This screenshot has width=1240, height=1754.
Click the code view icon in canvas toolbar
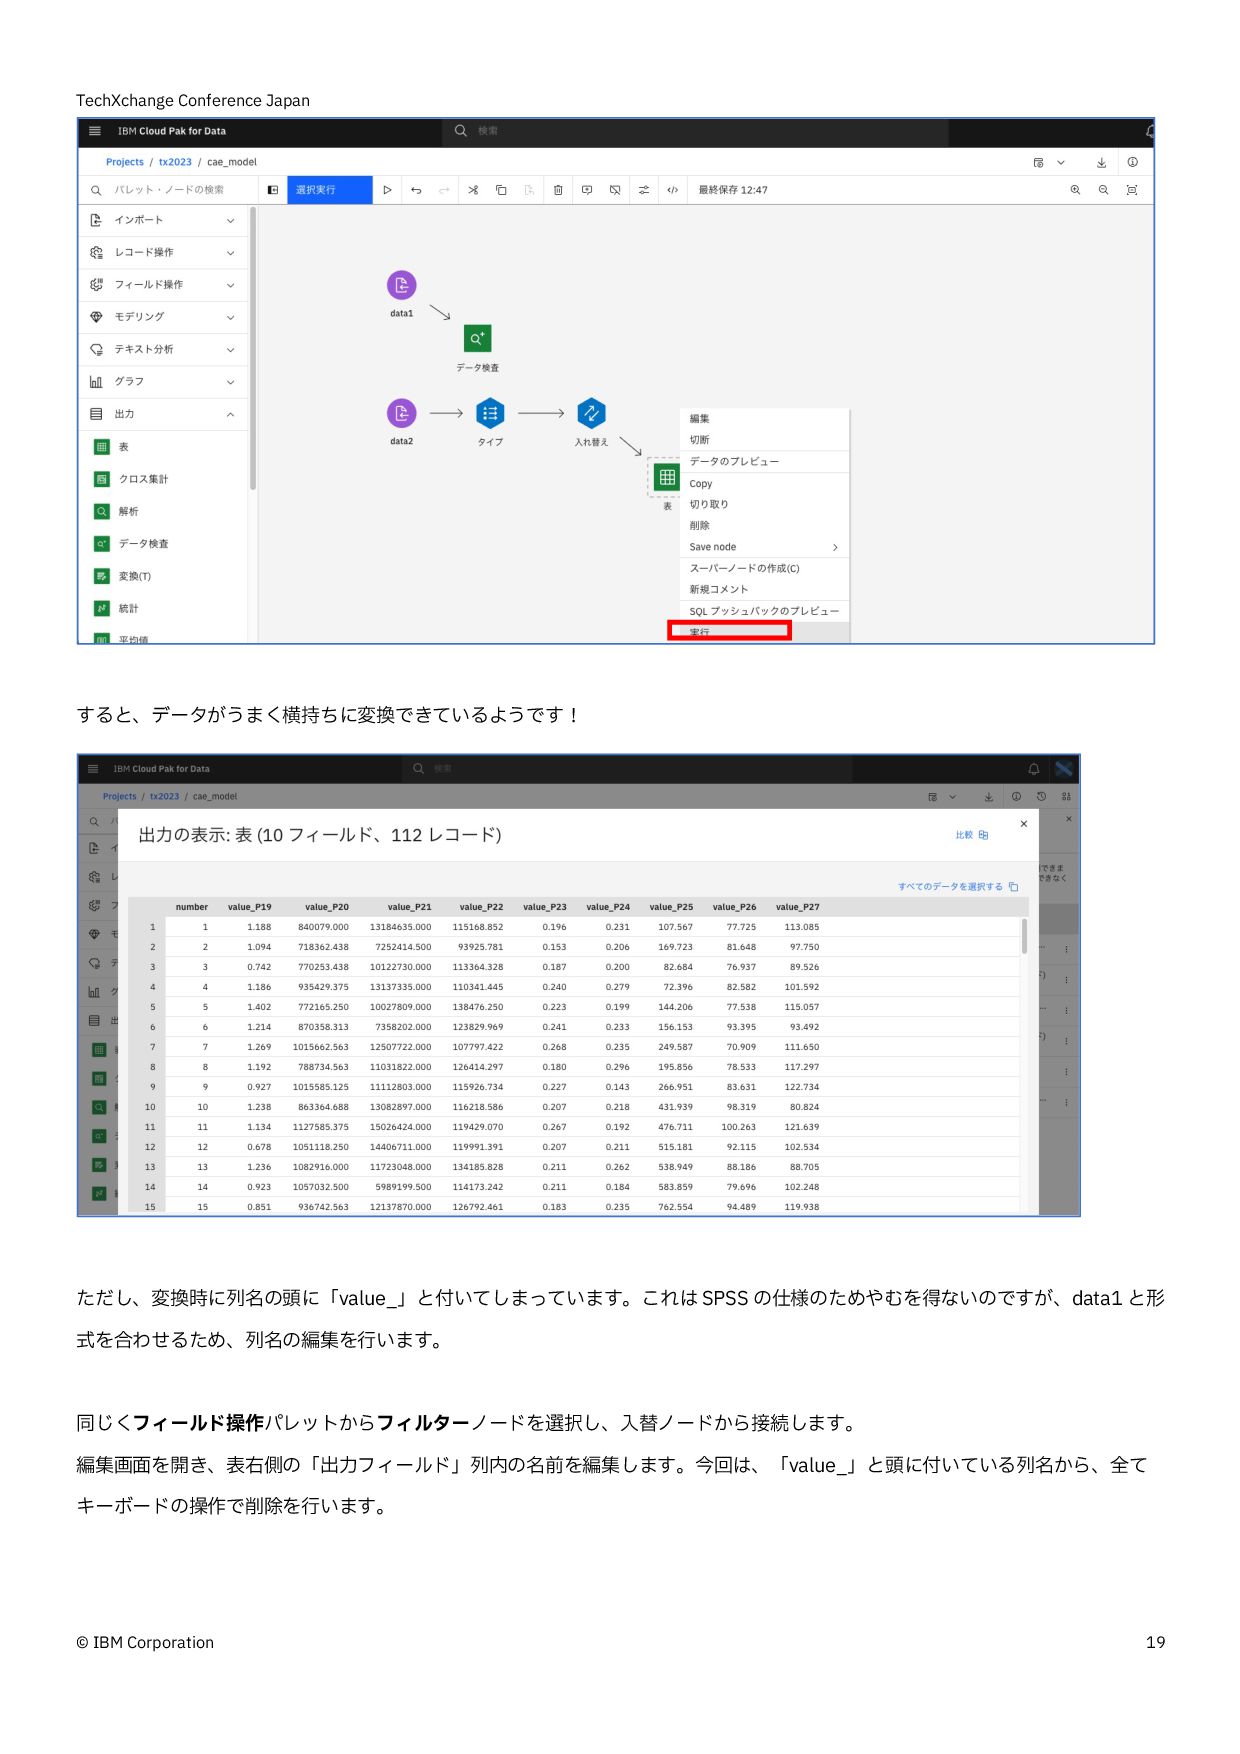point(672,190)
